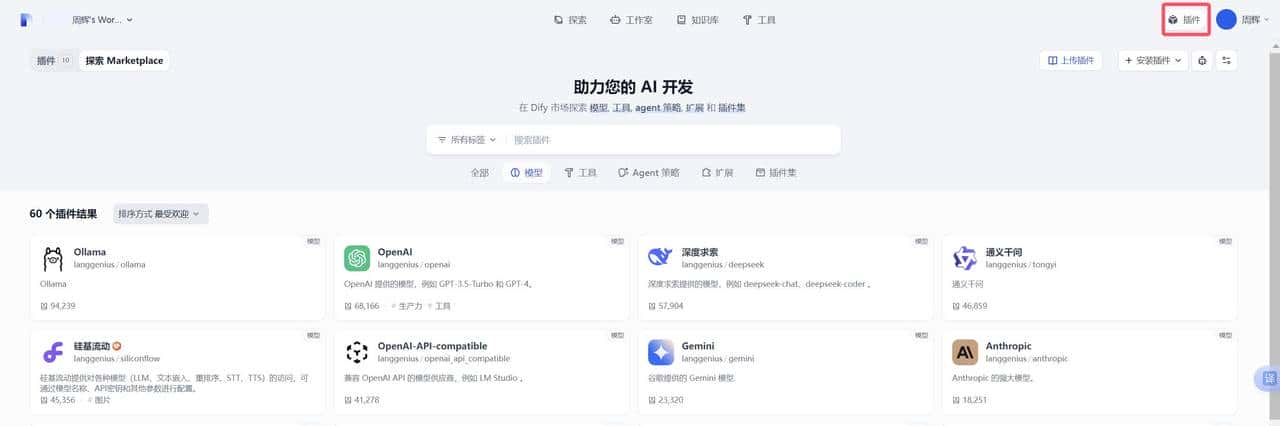Image resolution: width=1280 pixels, height=426 pixels.
Task: Click the 硅基流动 verified badge icon
Action: click(x=117, y=346)
